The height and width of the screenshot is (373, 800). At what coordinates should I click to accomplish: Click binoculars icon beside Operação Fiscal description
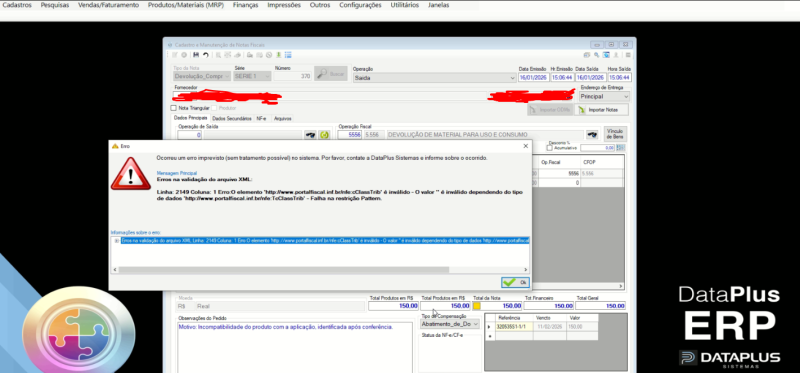(x=592, y=135)
